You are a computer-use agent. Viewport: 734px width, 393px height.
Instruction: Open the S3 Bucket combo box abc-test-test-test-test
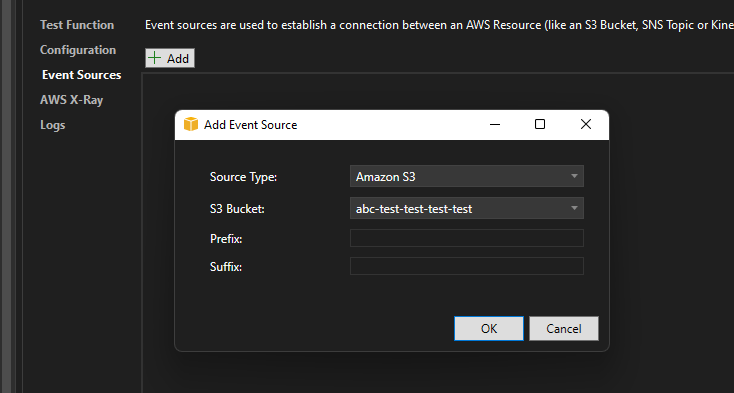coord(467,208)
